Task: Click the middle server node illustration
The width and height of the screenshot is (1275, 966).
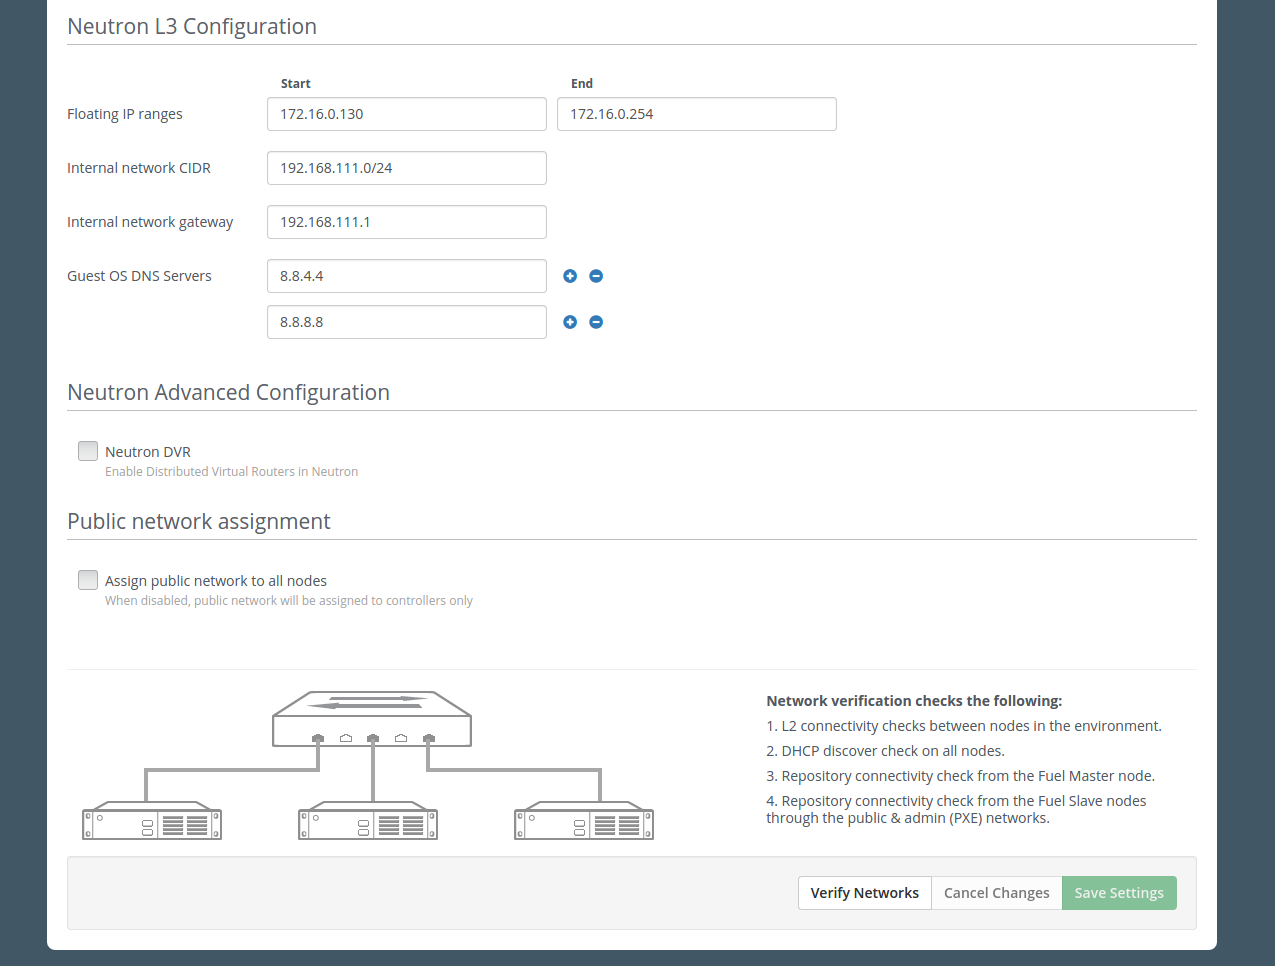Action: tap(368, 821)
